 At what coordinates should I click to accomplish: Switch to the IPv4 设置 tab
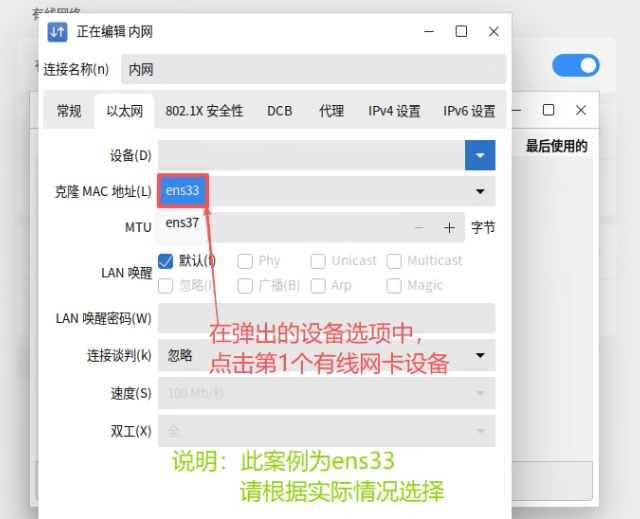point(394,111)
